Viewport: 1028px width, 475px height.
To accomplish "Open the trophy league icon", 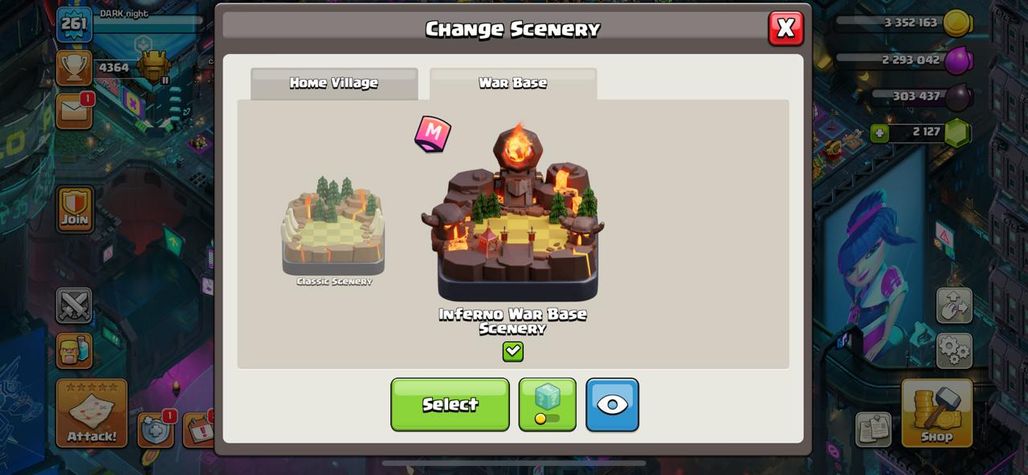I will (73, 68).
